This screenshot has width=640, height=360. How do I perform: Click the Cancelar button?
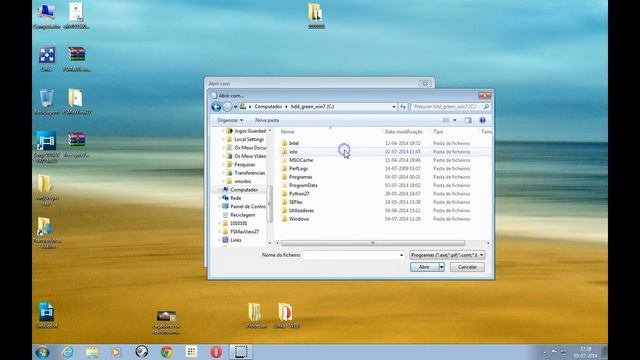point(467,267)
